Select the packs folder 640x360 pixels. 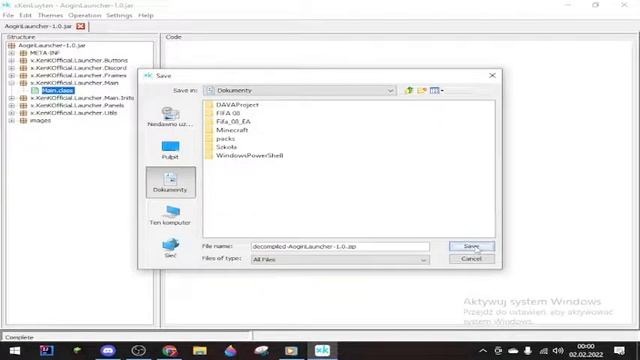(220, 139)
